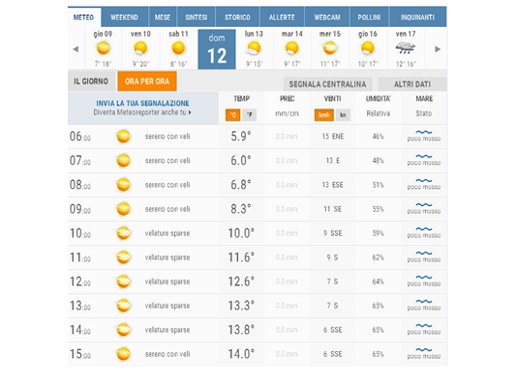
Task: Select the rainy ven 17 forecast day
Action: pyautogui.click(x=405, y=49)
